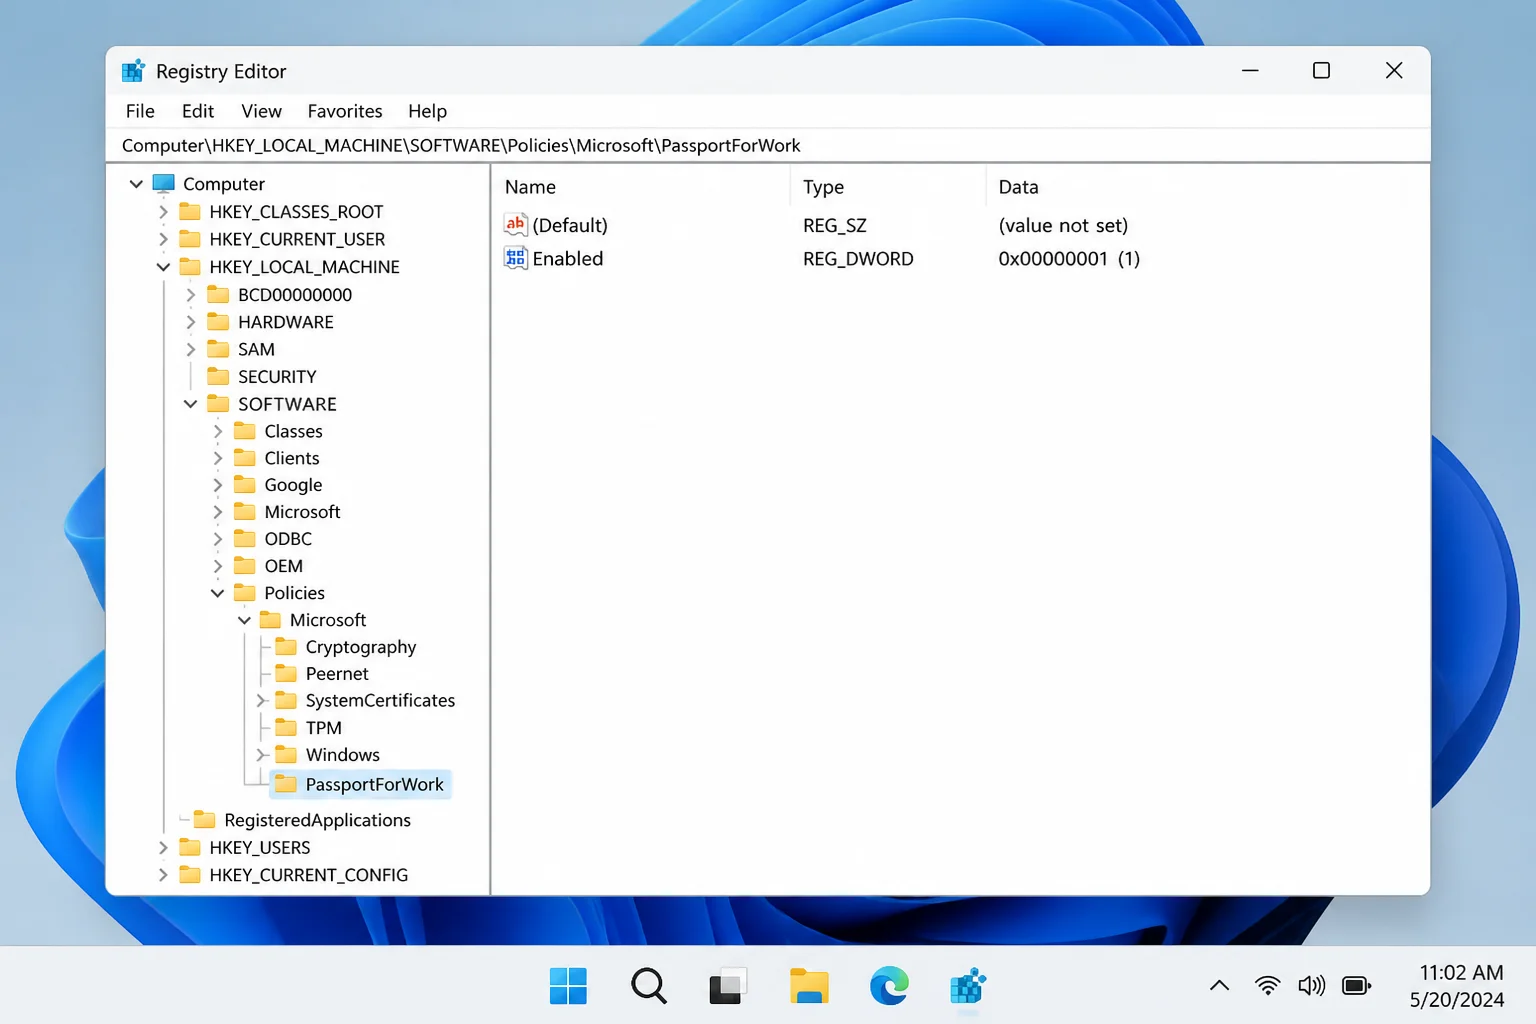The image size is (1536, 1024).
Task: Open the Favorites menu
Action: click(345, 111)
